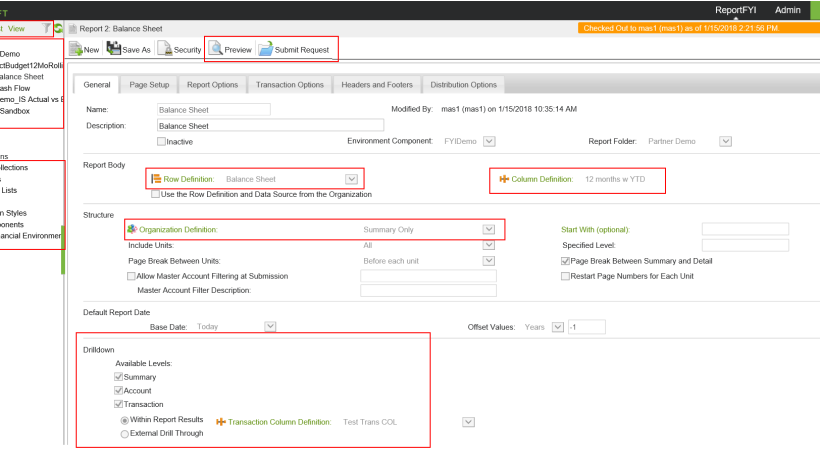Select Cash Flow in sidebar list
The width and height of the screenshot is (820, 461).
[x=15, y=88]
